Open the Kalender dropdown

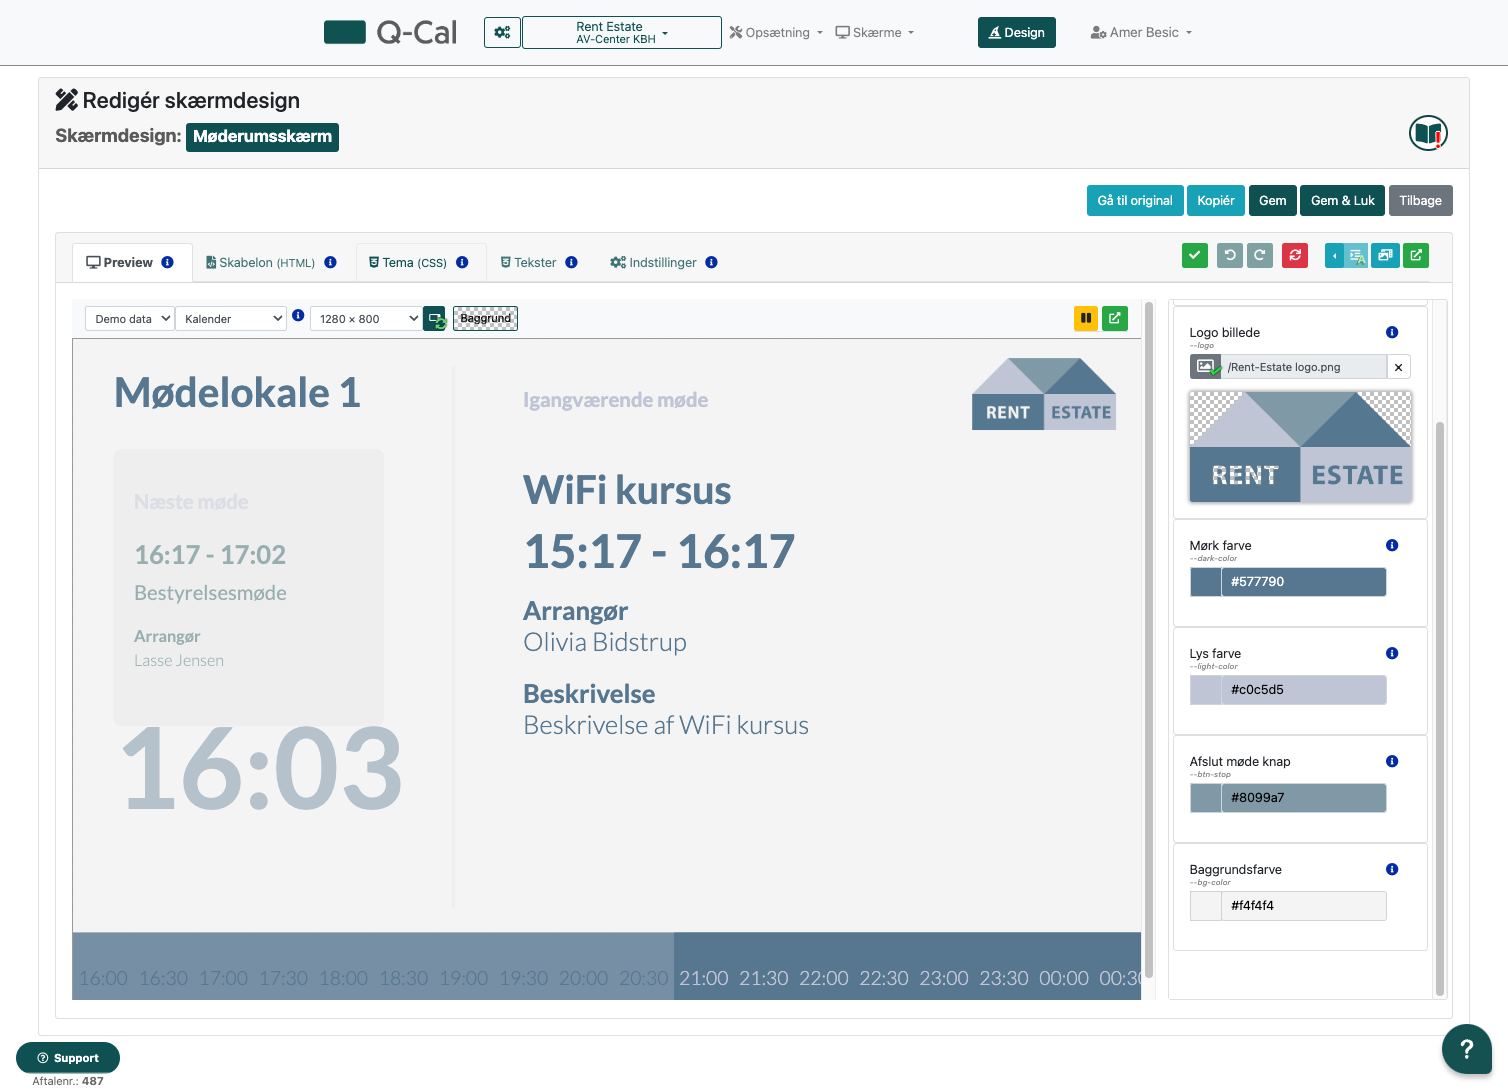(x=231, y=318)
